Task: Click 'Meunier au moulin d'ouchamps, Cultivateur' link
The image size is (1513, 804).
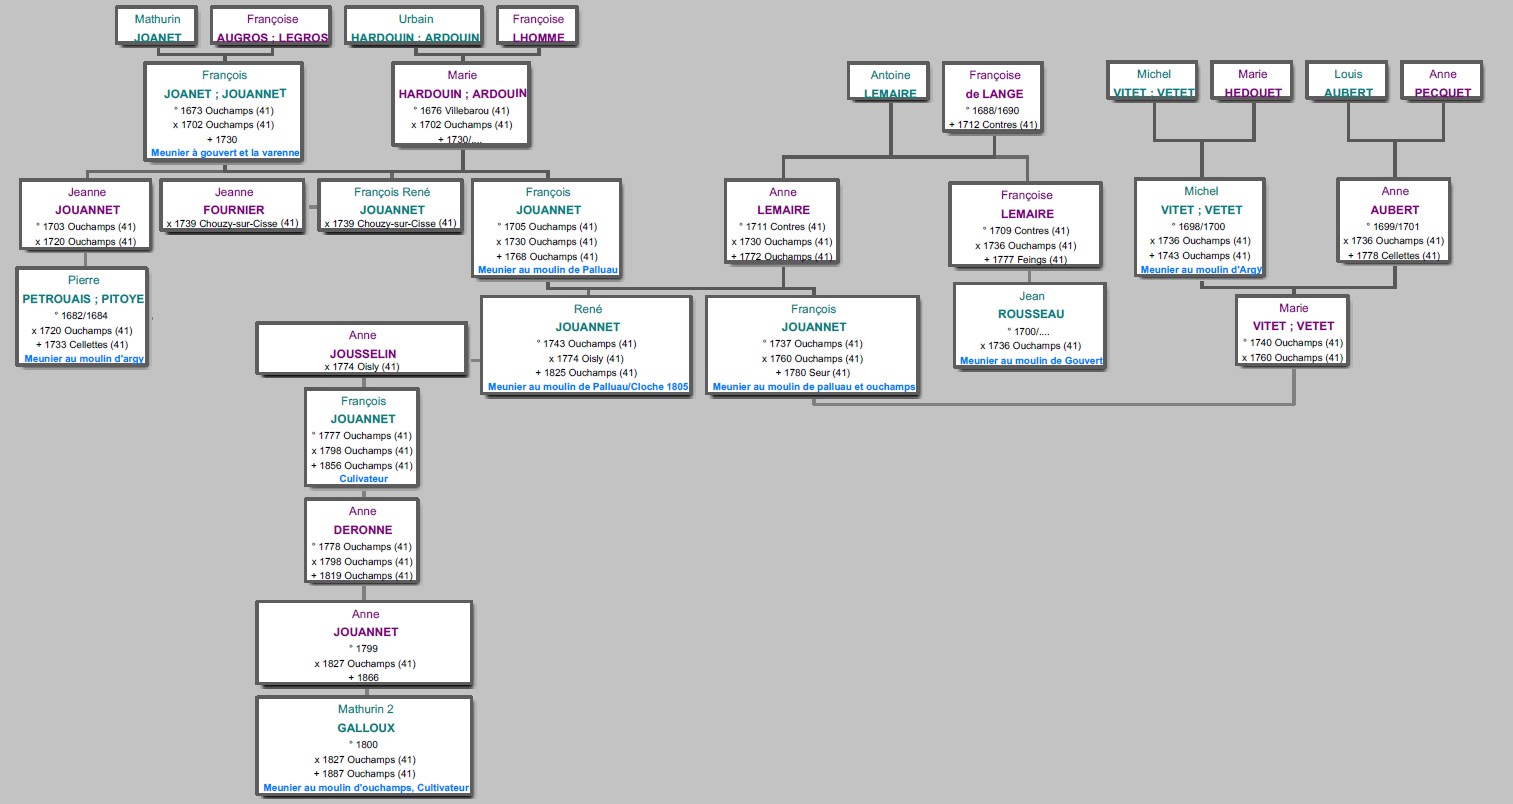Action: (x=365, y=788)
